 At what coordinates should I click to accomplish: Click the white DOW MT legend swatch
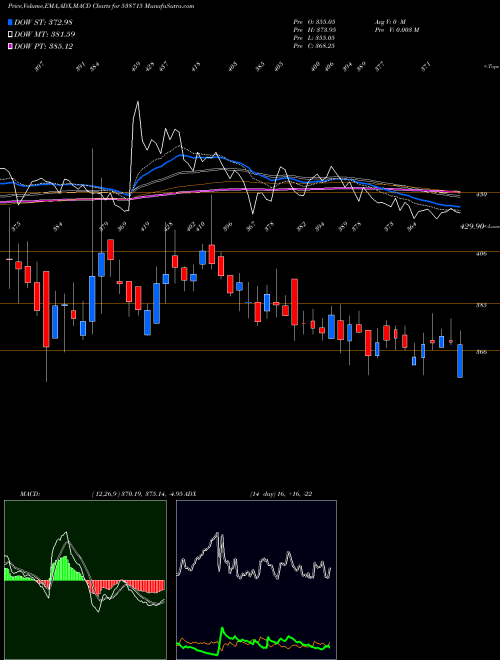(10, 34)
